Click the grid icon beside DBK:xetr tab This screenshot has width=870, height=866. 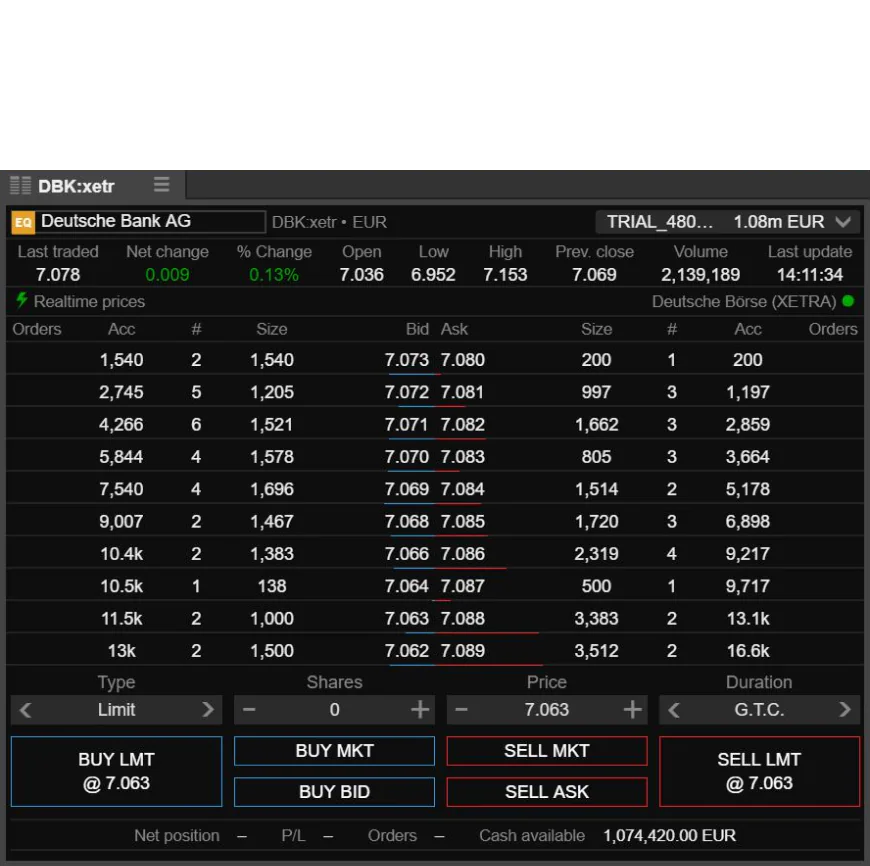21,185
